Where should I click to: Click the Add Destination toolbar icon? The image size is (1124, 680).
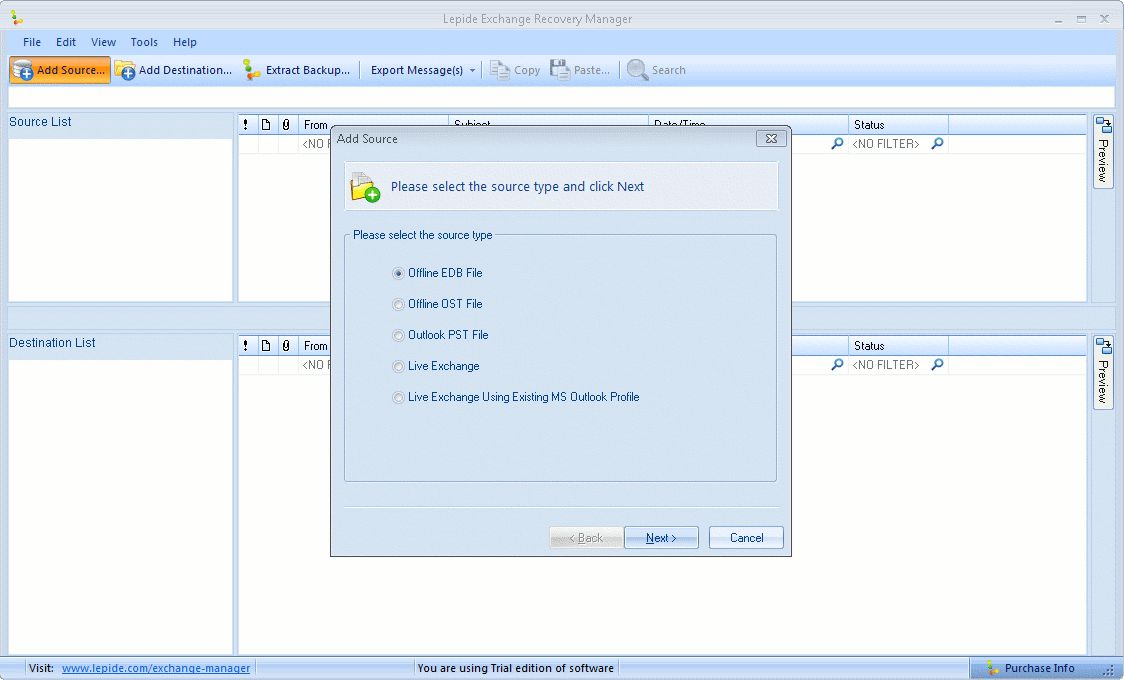(x=125, y=70)
